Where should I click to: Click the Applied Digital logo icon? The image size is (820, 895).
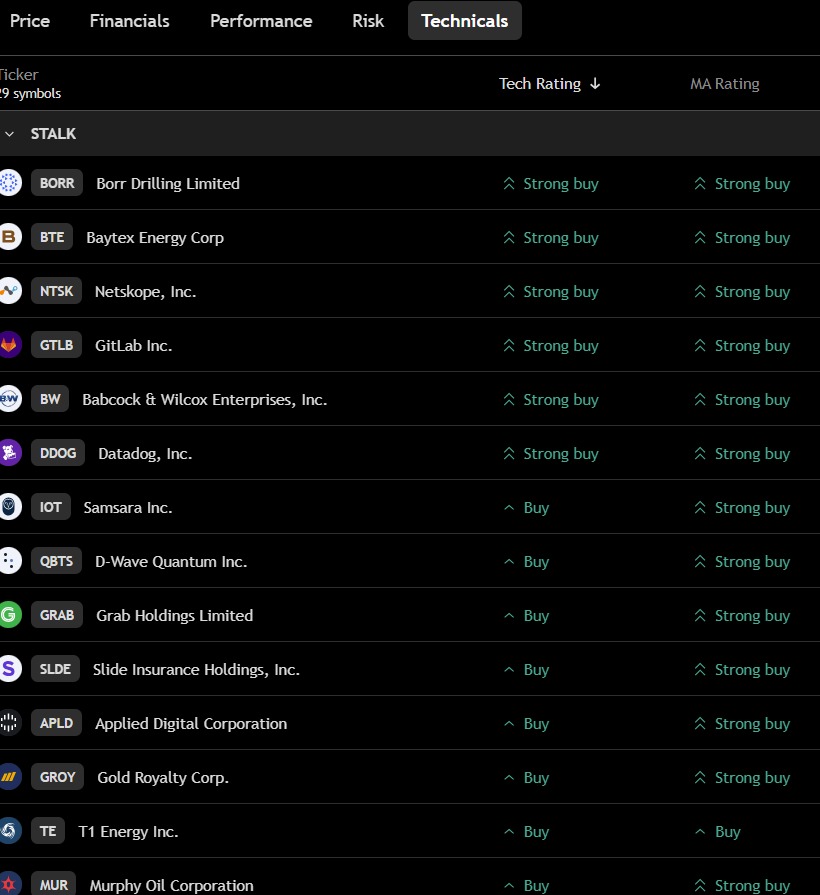[x=9, y=723]
